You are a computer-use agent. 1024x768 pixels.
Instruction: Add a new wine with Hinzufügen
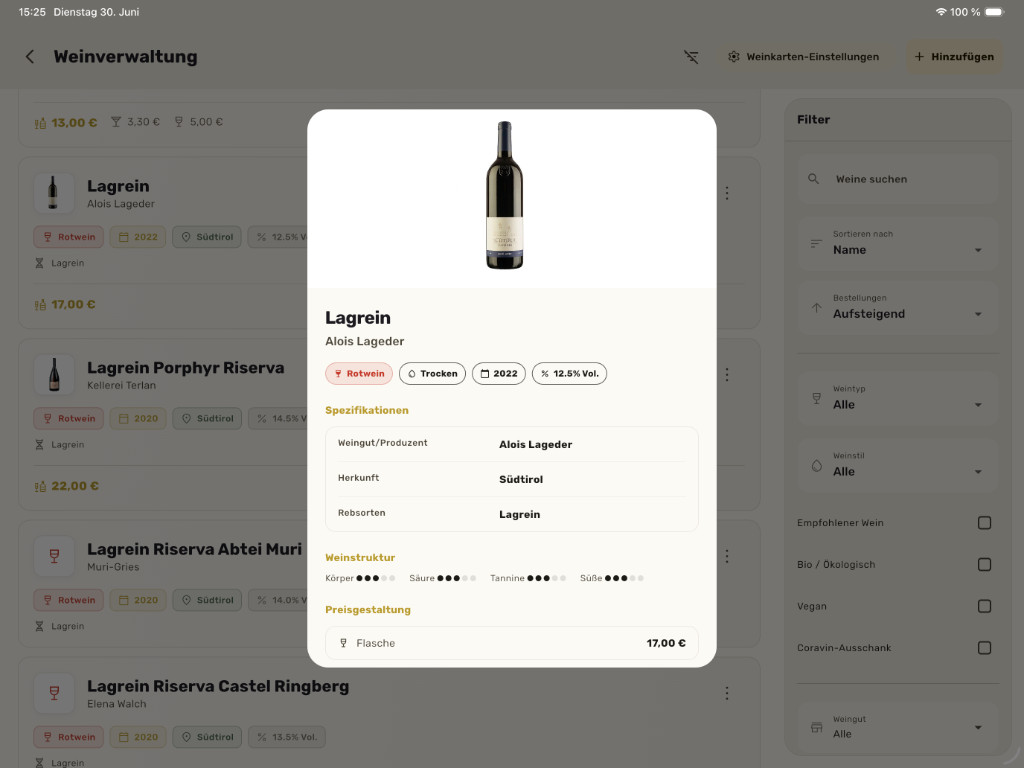954,57
